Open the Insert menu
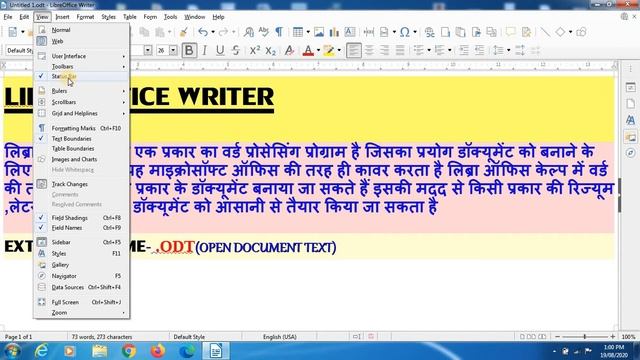 (x=62, y=17)
